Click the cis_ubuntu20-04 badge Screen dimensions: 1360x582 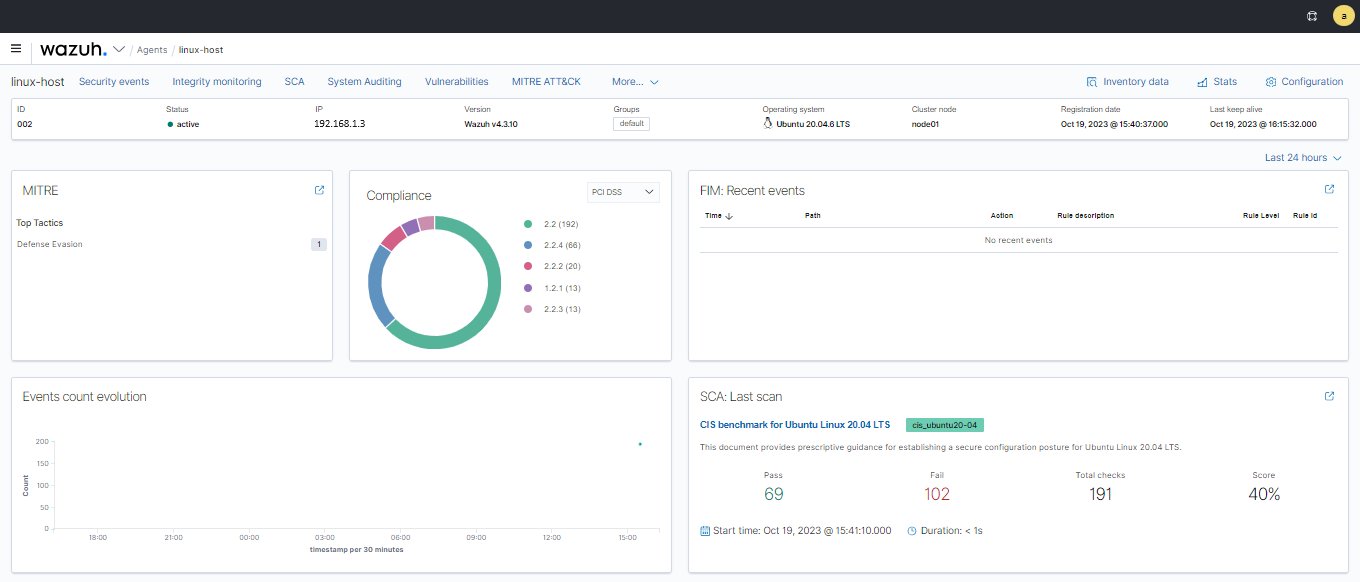click(x=945, y=425)
